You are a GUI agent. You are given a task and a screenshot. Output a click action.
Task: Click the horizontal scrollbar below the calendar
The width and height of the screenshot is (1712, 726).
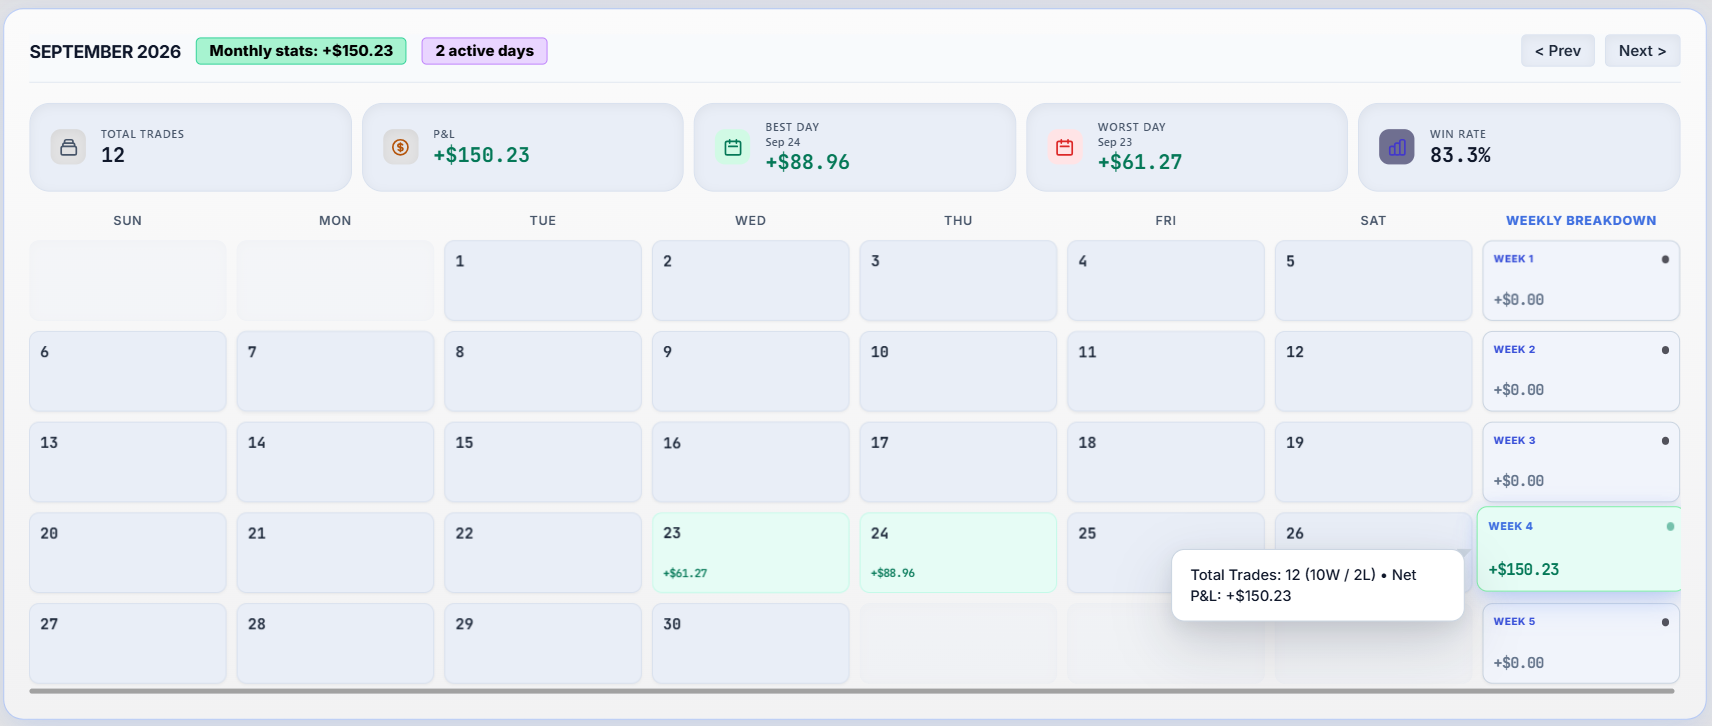852,690
